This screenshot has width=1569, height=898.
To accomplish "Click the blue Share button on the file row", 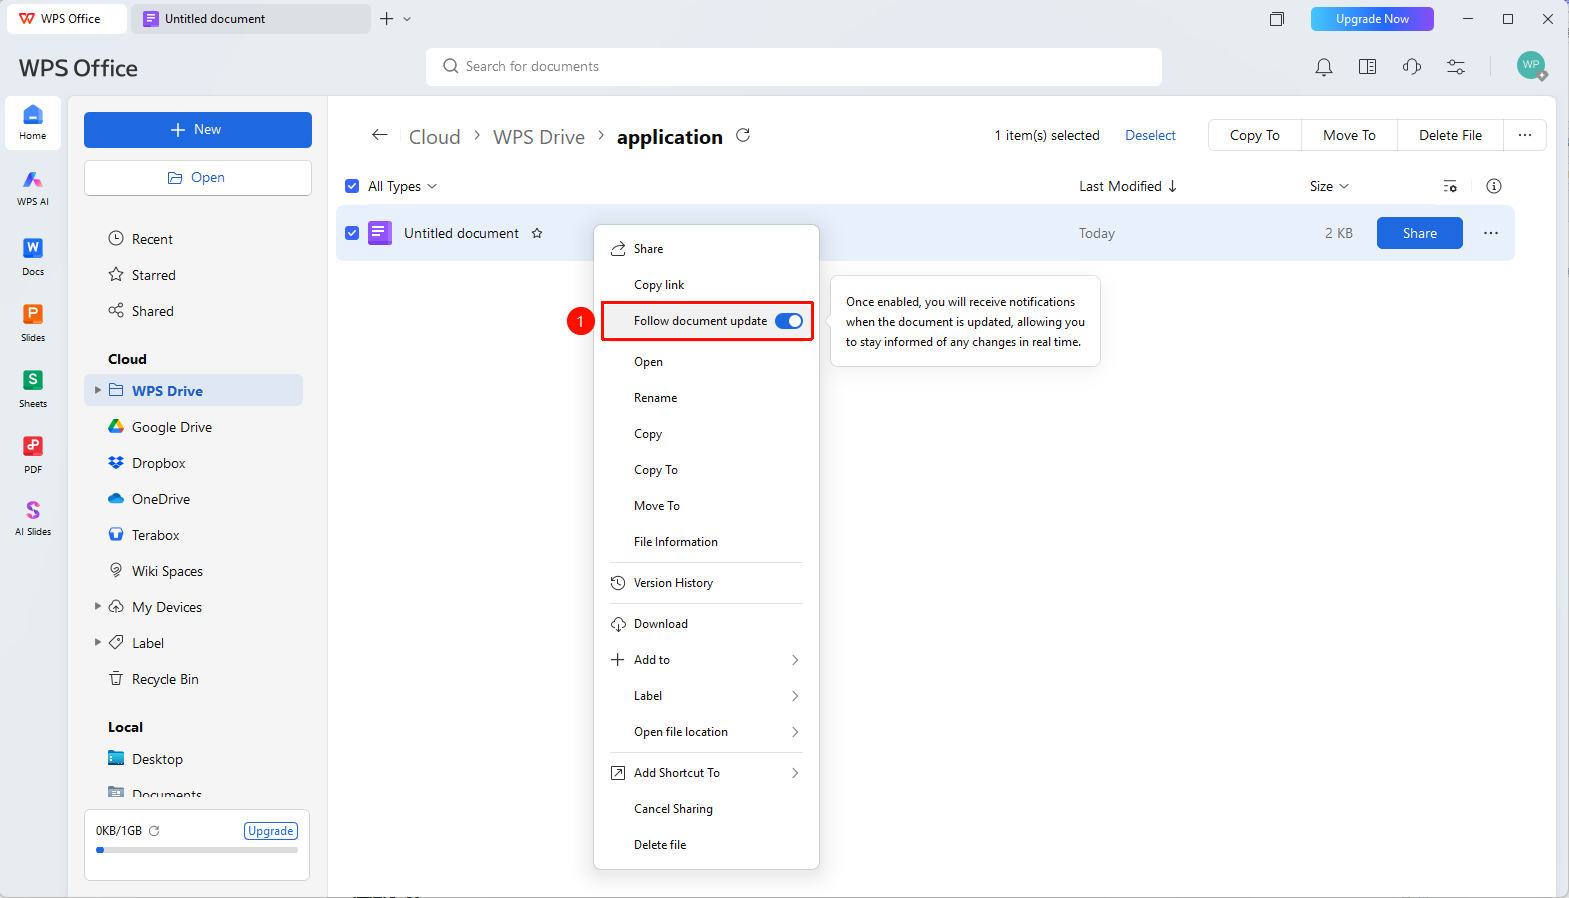I will [x=1419, y=233].
